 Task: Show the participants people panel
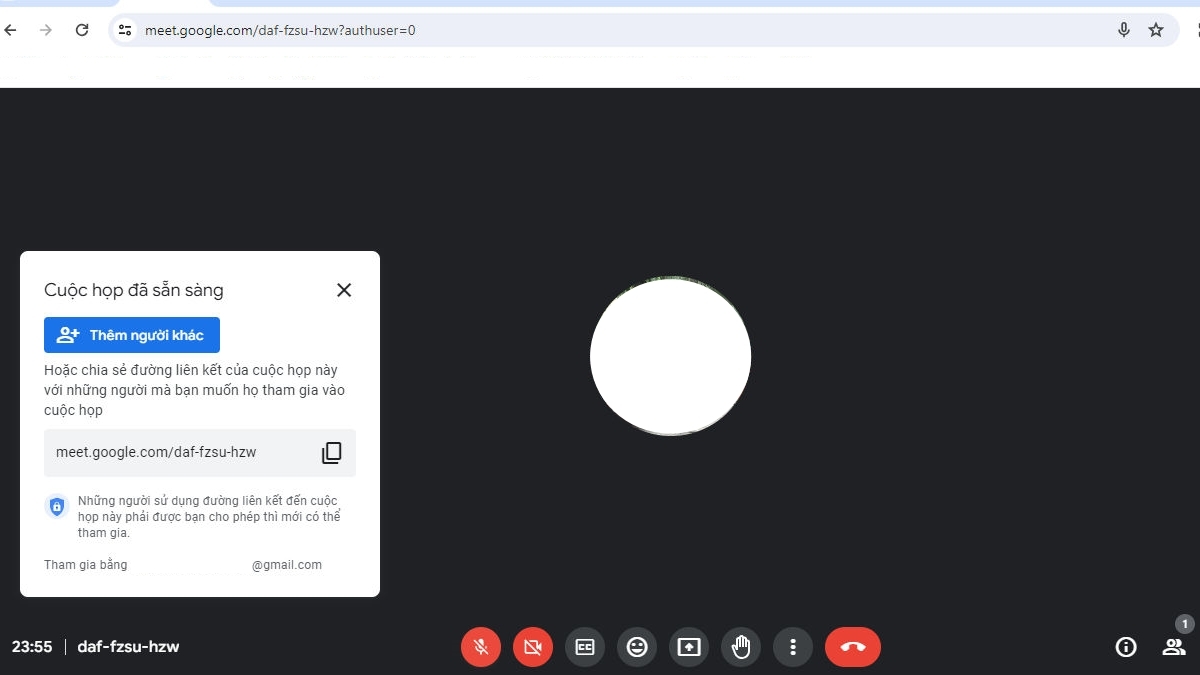pos(1174,647)
